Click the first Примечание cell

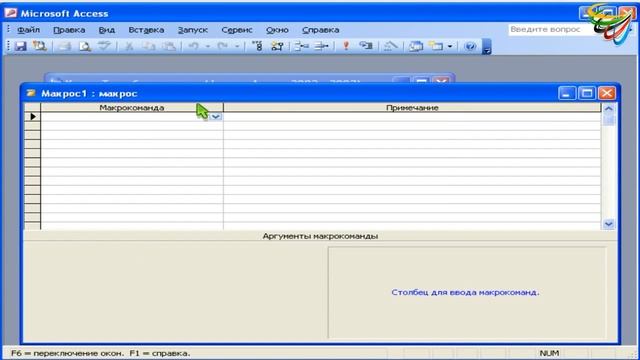click(x=412, y=117)
